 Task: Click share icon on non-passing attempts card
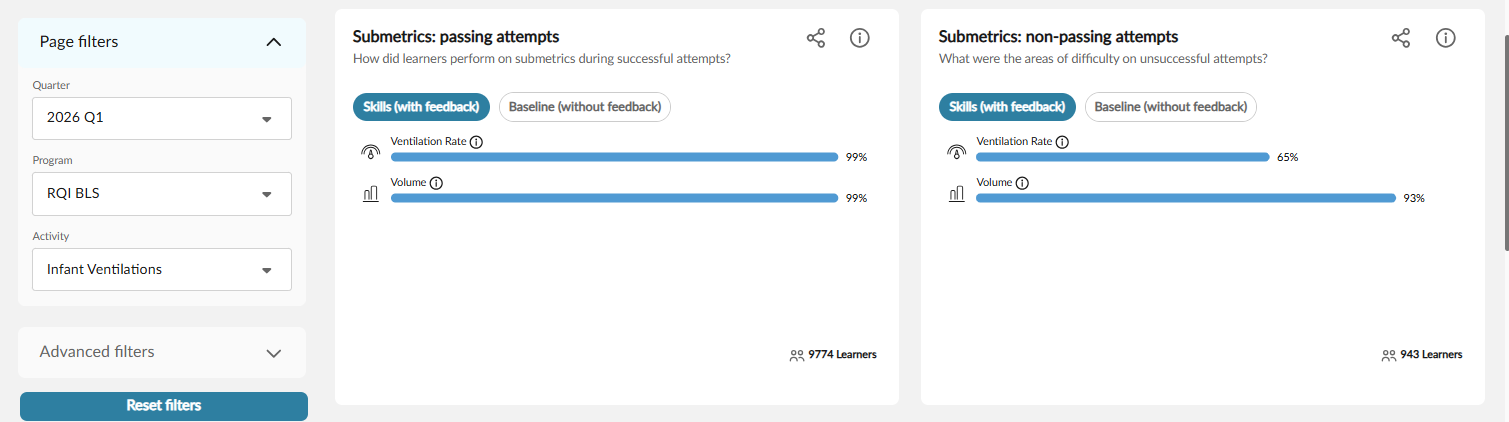1401,38
